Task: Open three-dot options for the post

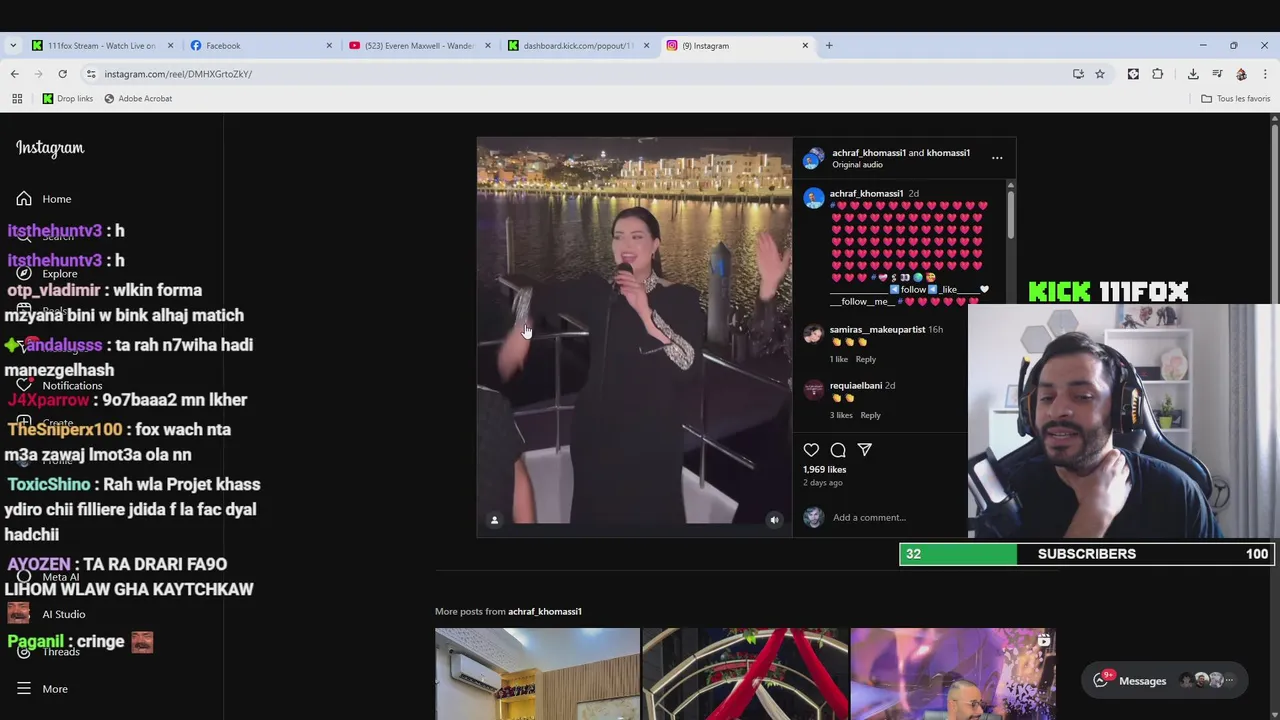Action: pos(997,158)
